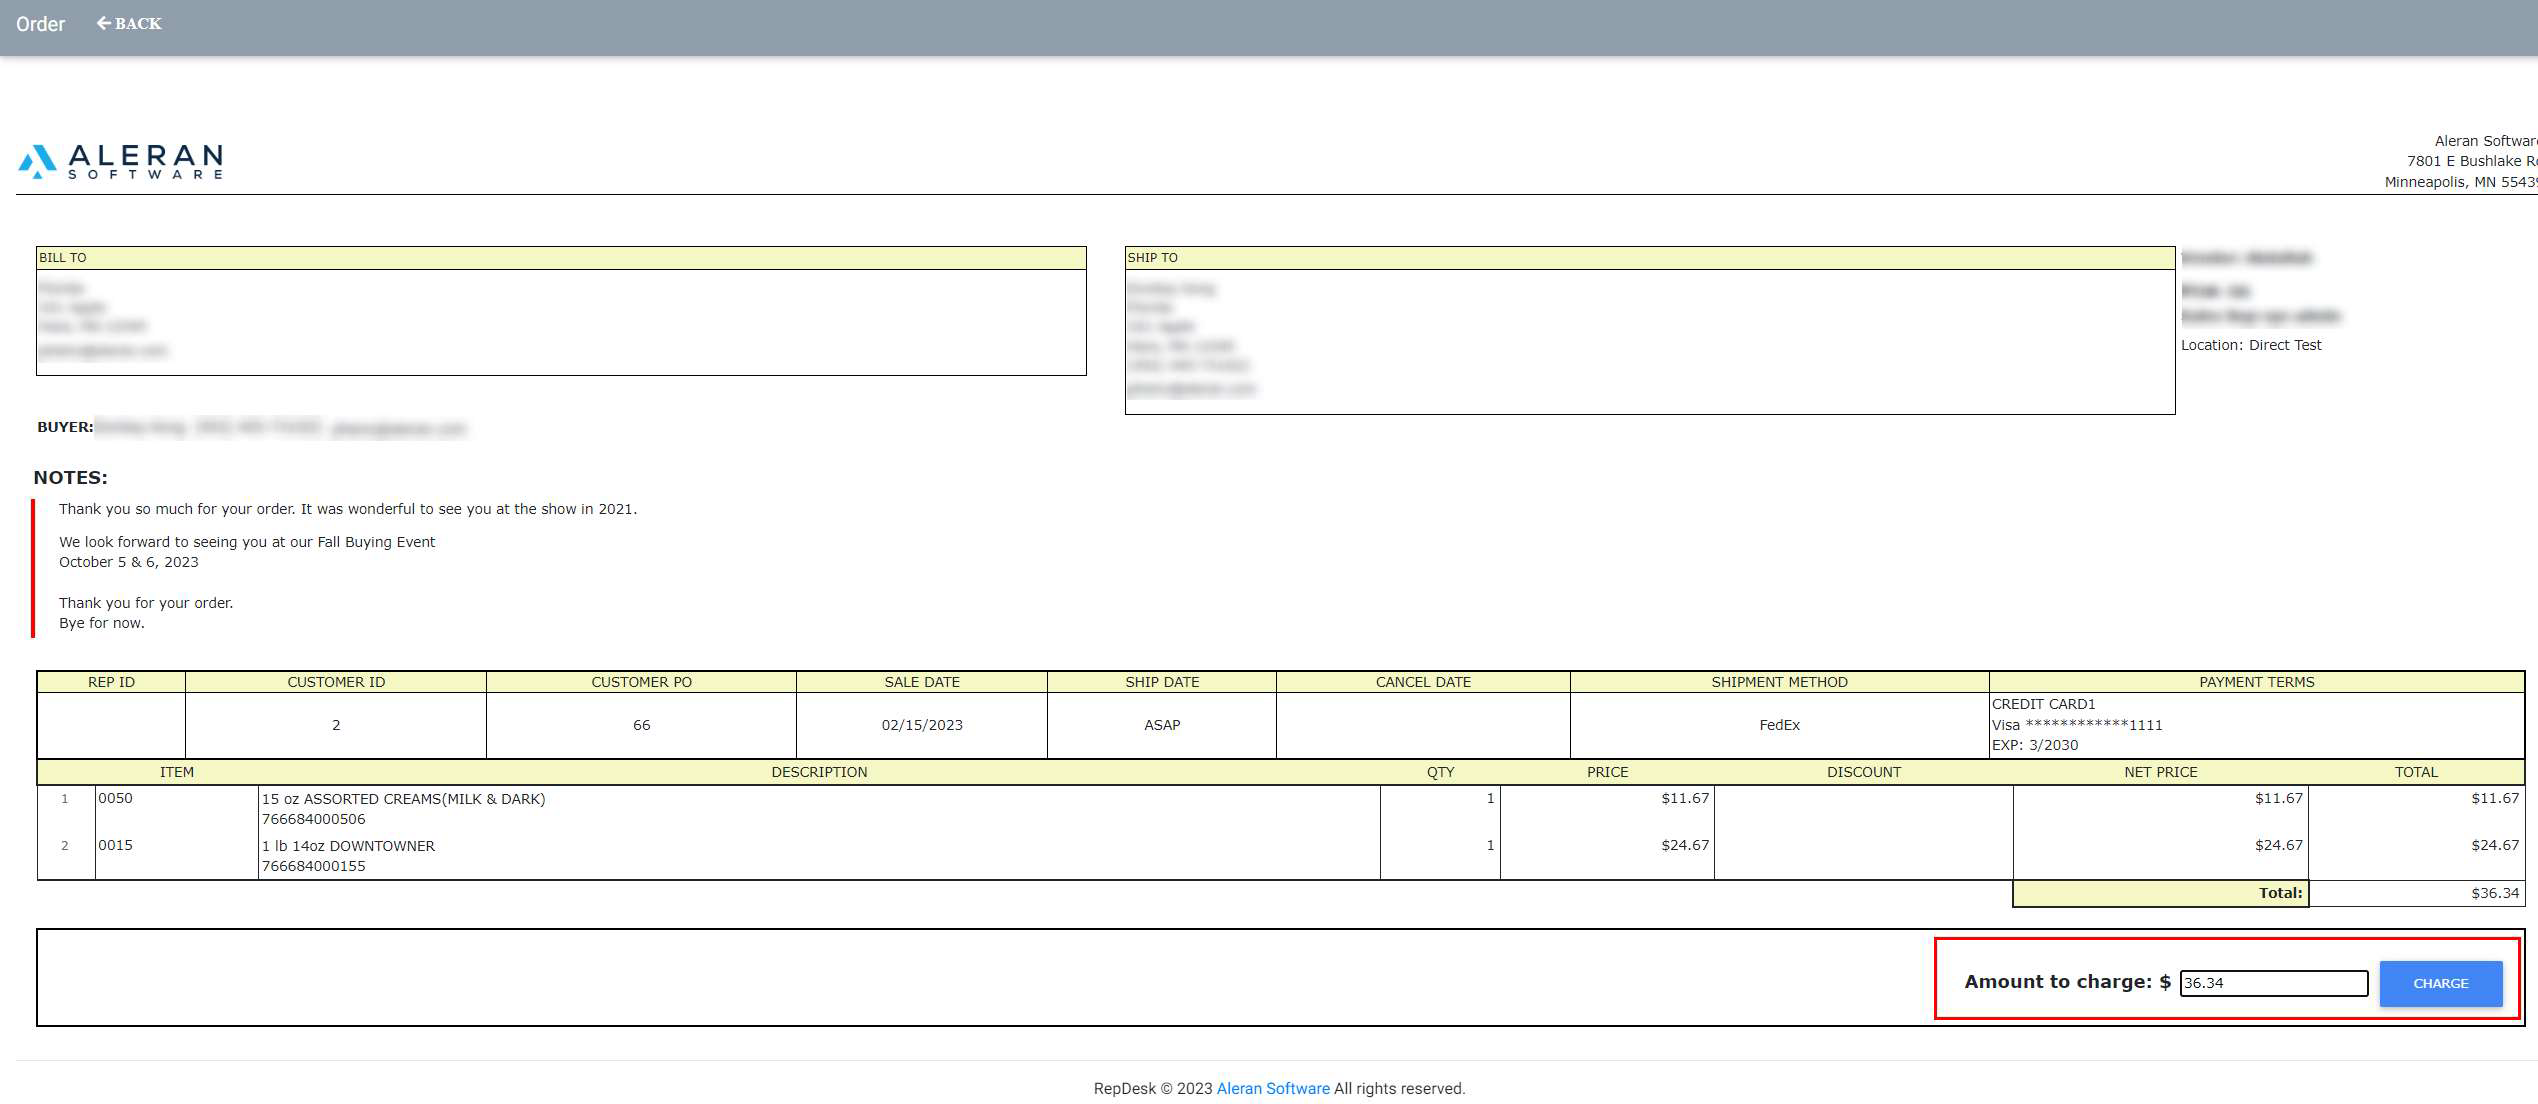The height and width of the screenshot is (1104, 2538).
Task: Click CREDIT CARD1 payment term
Action: pos(2043,704)
